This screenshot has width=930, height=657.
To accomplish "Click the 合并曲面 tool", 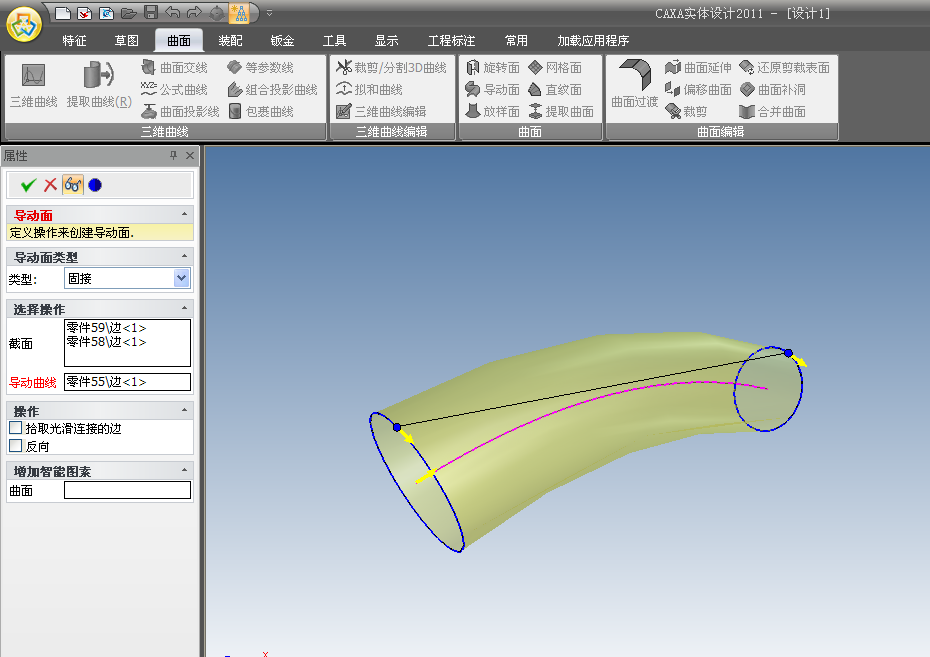I will [x=772, y=111].
